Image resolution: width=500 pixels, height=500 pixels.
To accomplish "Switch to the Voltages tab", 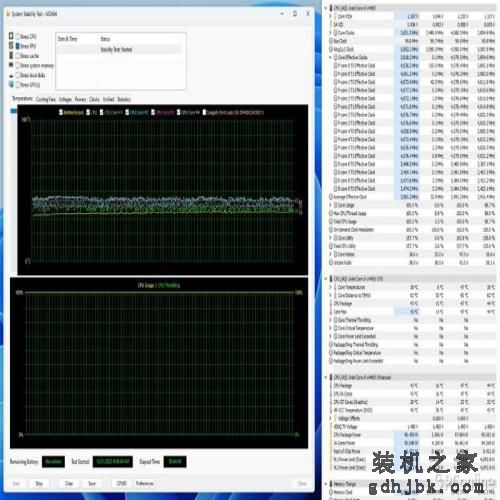I will 65,99.
